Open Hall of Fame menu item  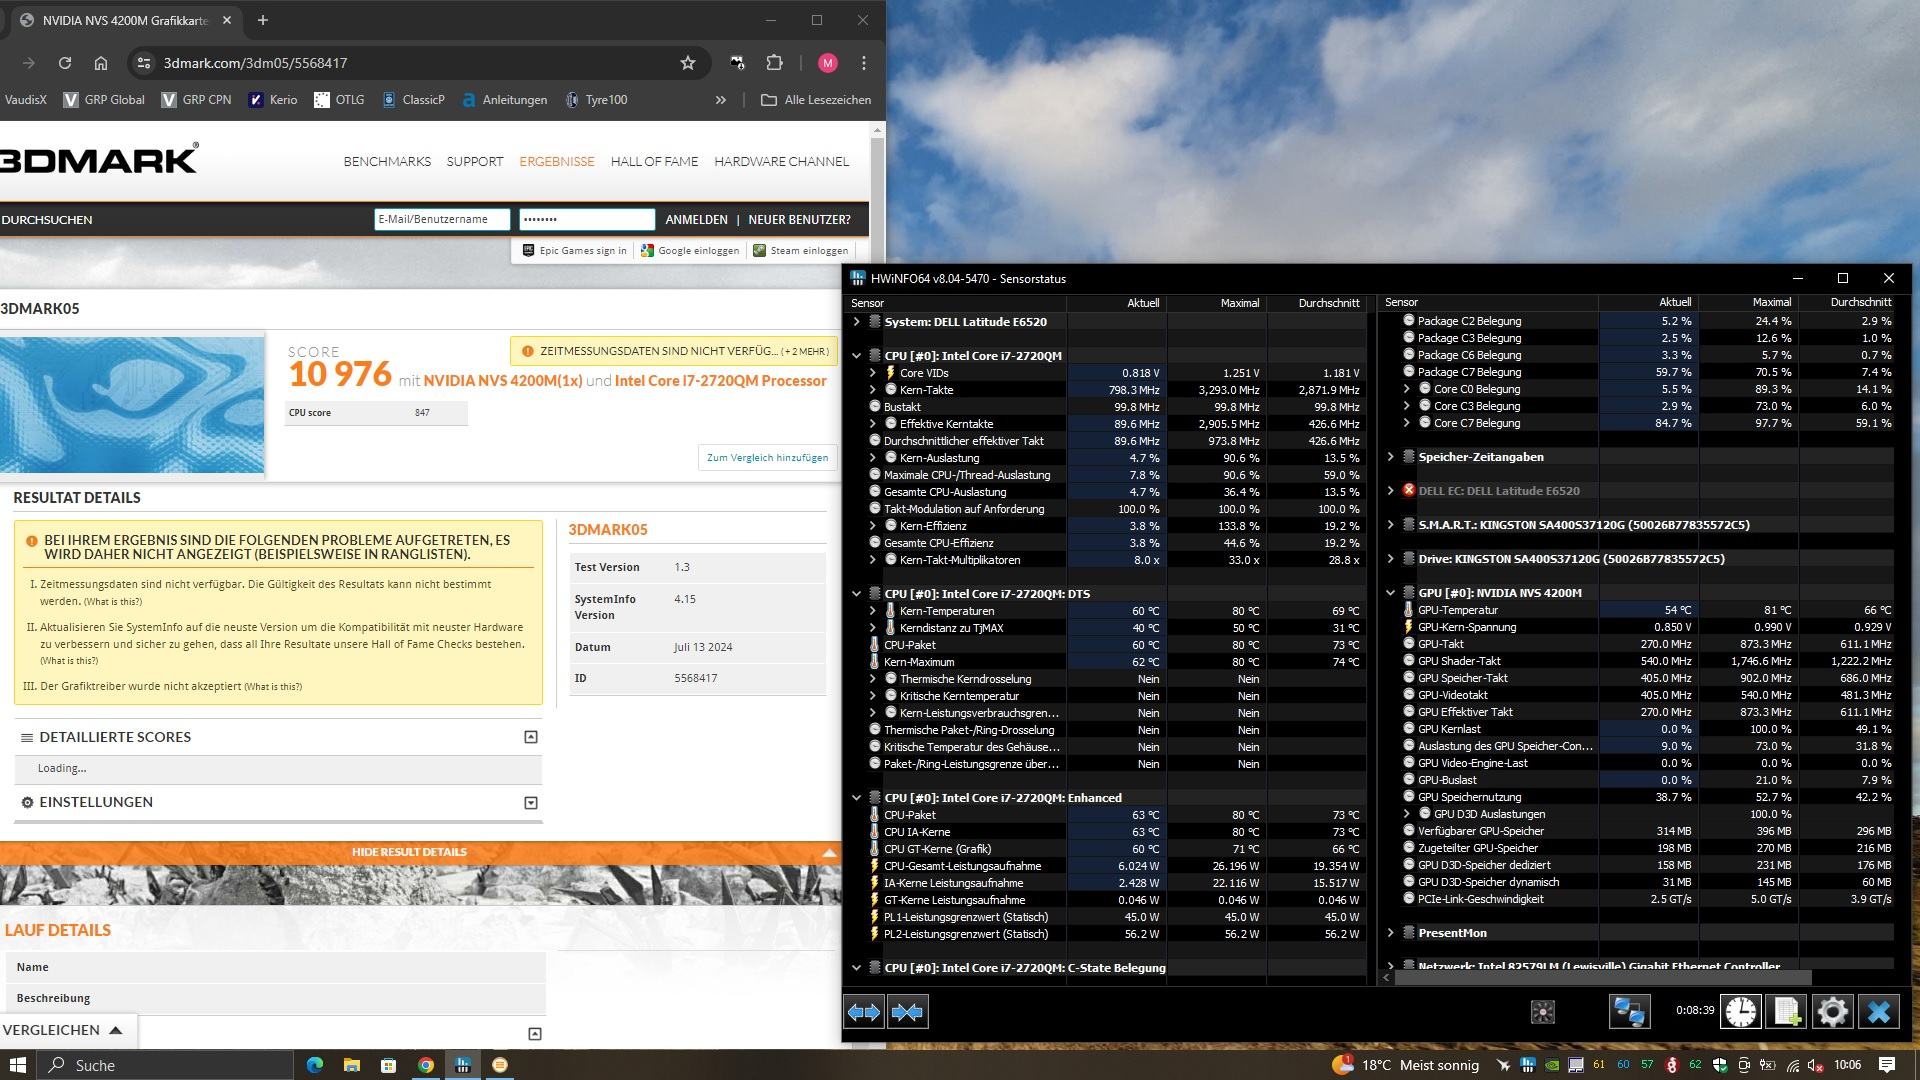click(x=654, y=161)
